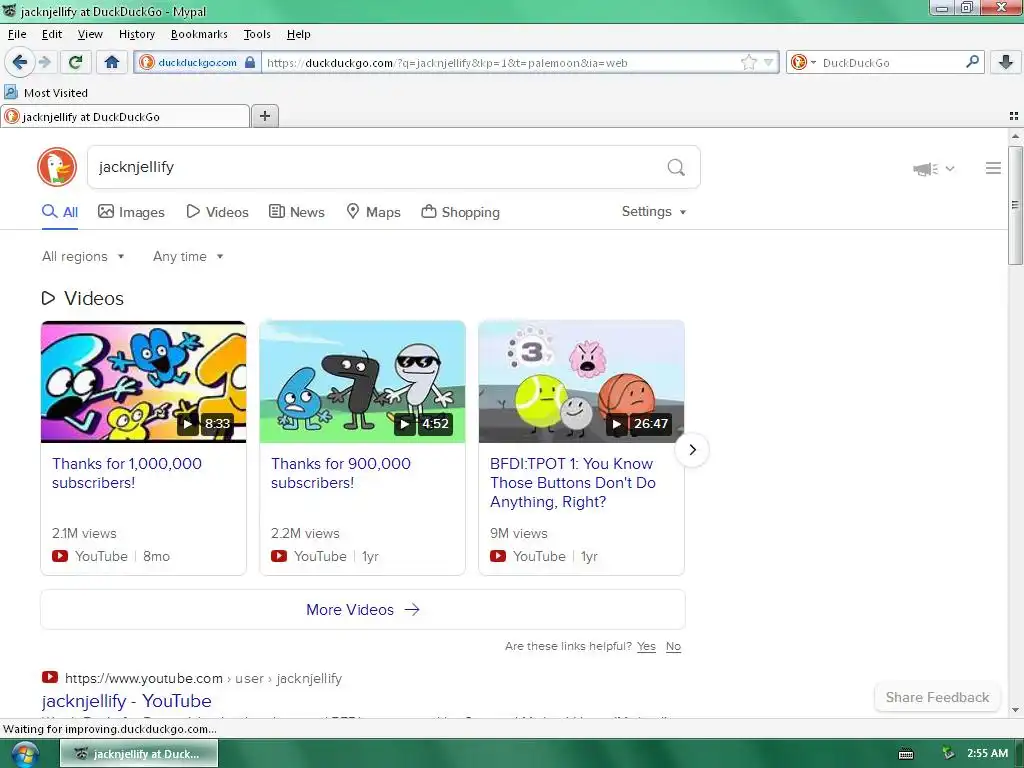
Task: Open the All regions filter dropdown
Action: point(83,257)
